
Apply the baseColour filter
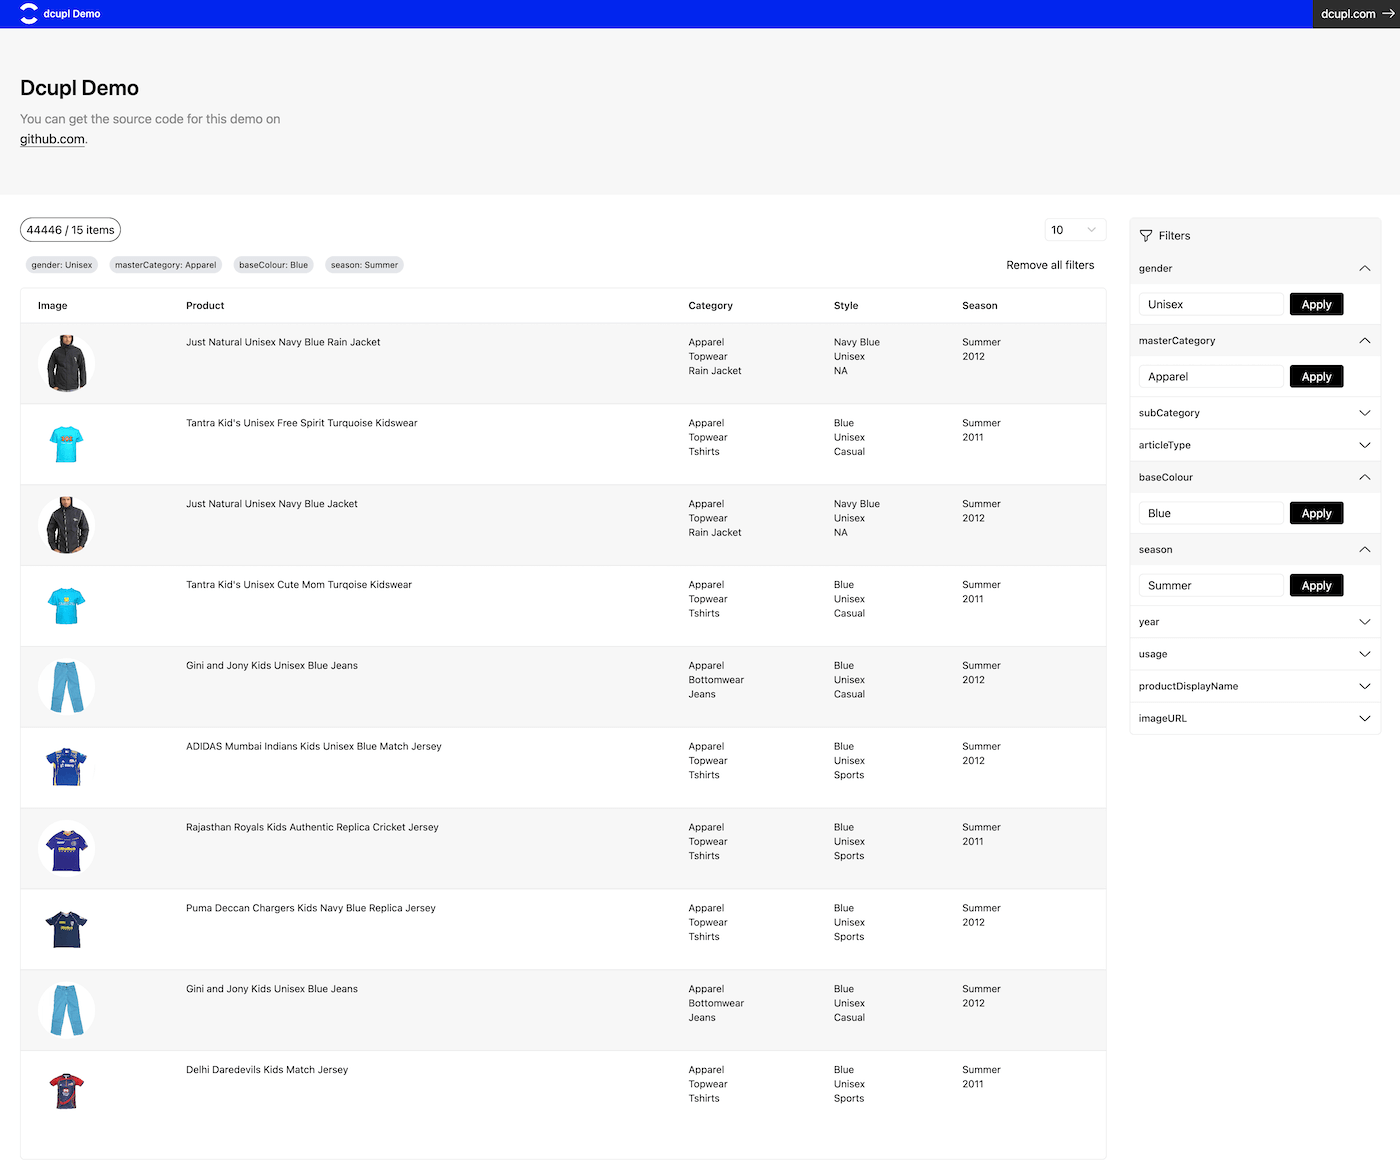(1316, 513)
